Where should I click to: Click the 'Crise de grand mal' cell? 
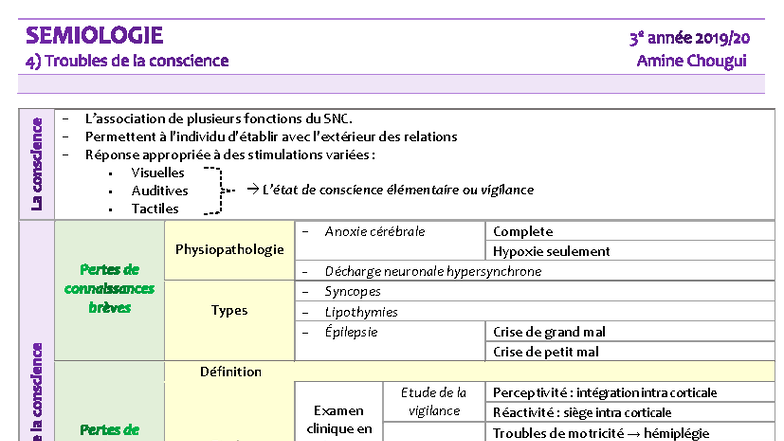pyautogui.click(x=550, y=332)
